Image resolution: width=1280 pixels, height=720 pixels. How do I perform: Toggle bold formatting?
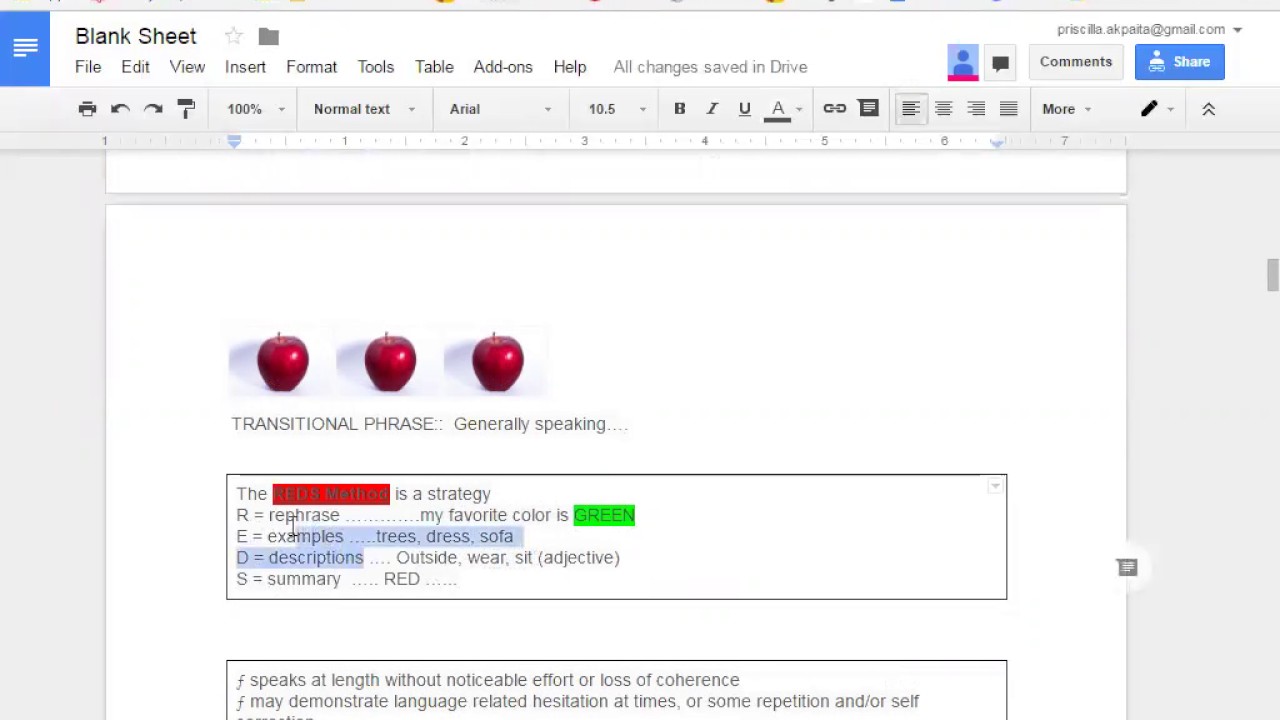pyautogui.click(x=679, y=109)
